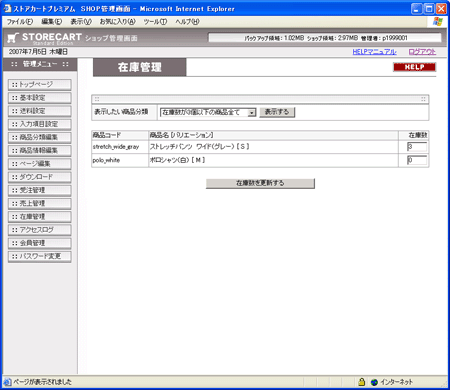The width and height of the screenshot is (450, 390).
Task: Edit stock count for stretch_wide_gray
Action: pyautogui.click(x=417, y=147)
